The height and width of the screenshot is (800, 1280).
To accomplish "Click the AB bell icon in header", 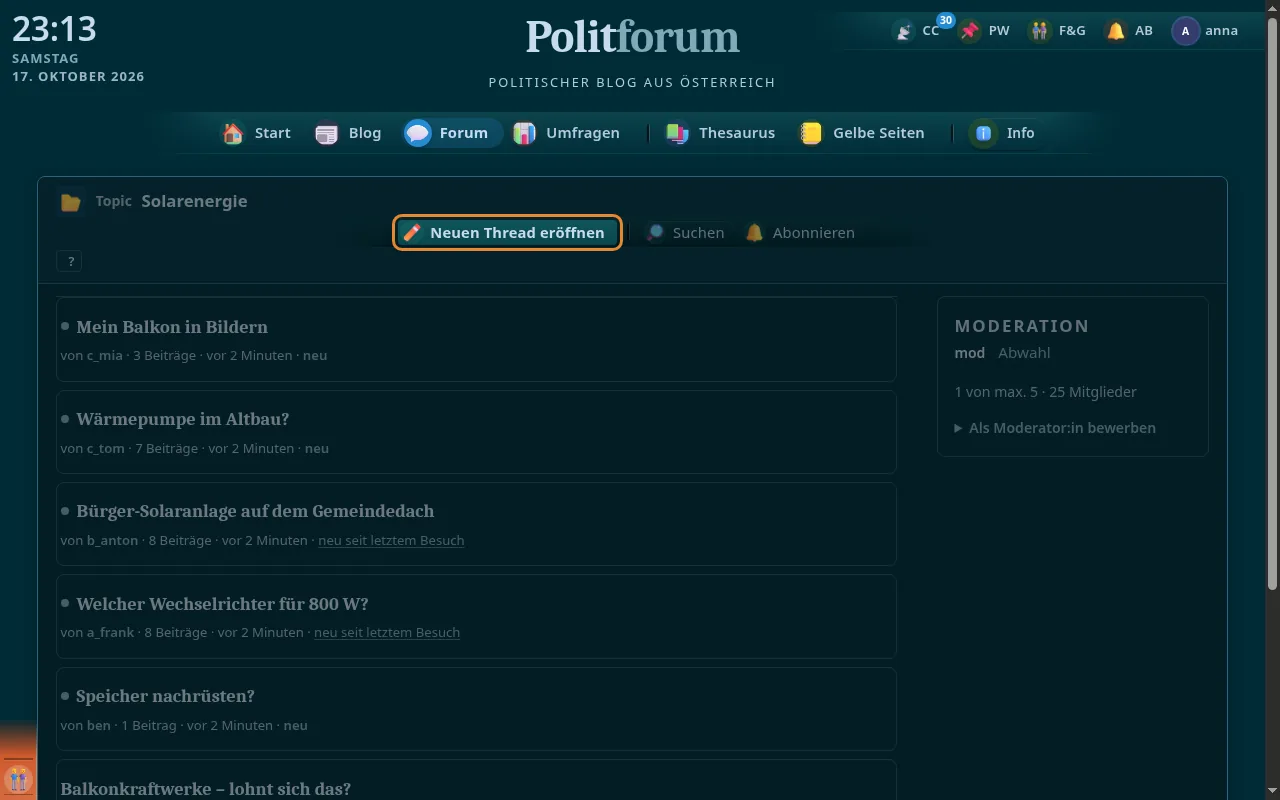I will pos(1116,31).
